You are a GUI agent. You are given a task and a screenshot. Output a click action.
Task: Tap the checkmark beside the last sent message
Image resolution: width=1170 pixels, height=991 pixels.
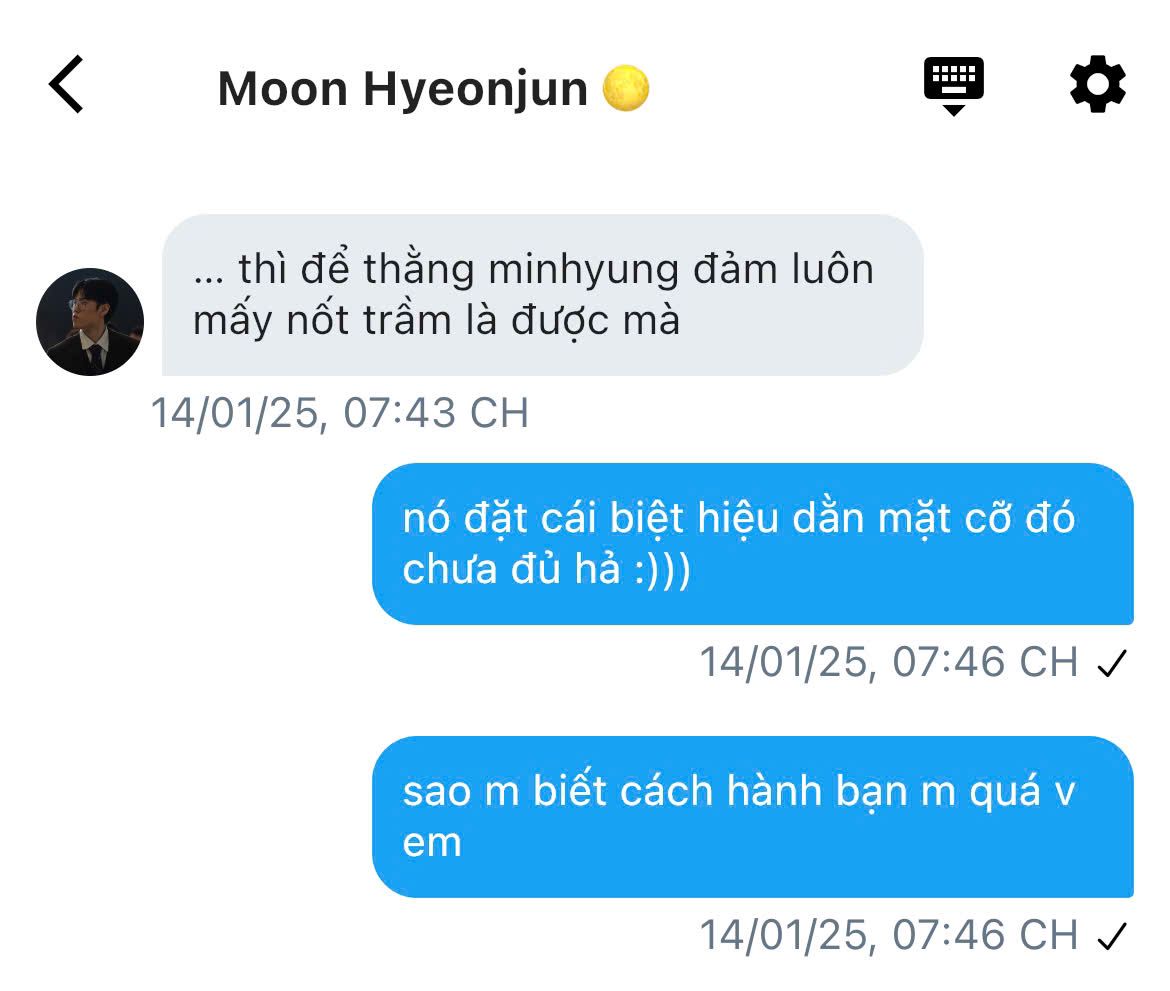click(x=1112, y=936)
